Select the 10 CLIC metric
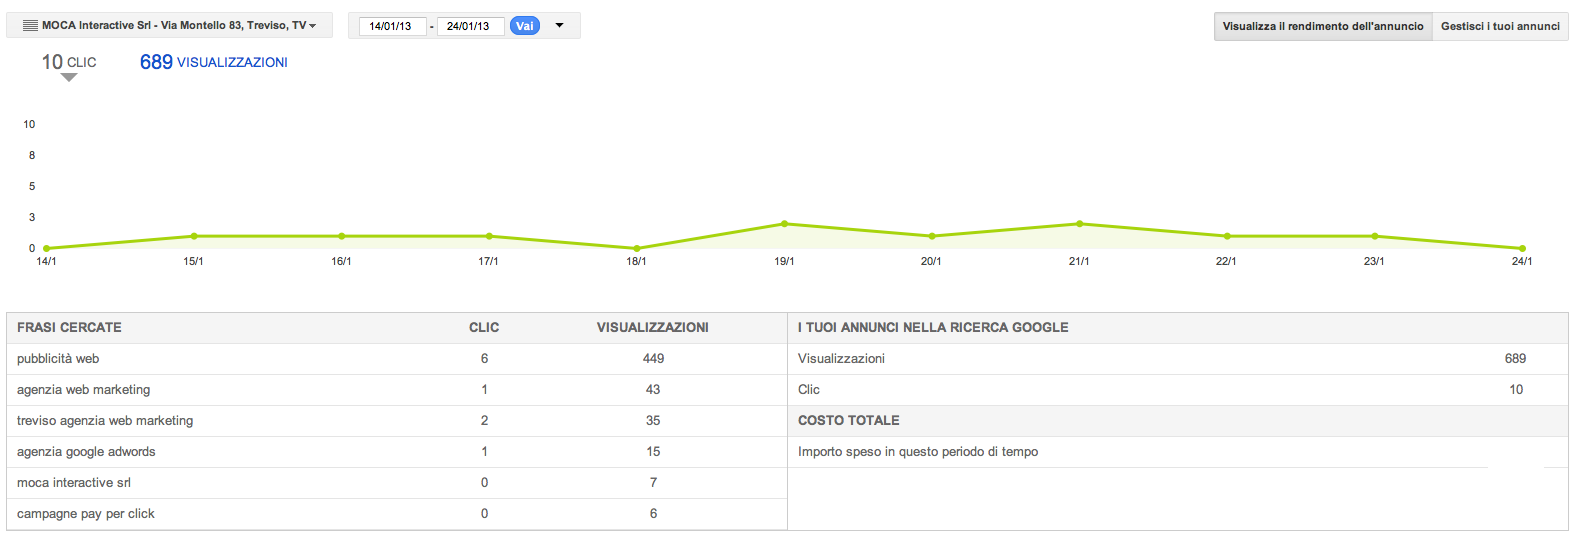The image size is (1574, 537). pyautogui.click(x=69, y=62)
